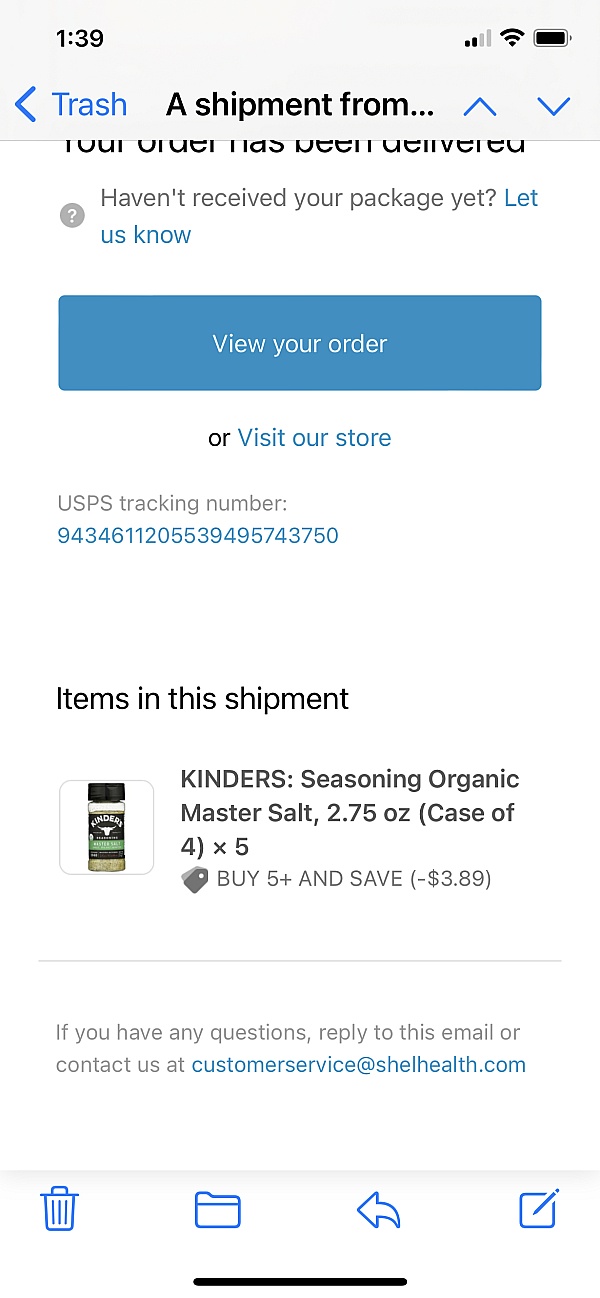Tap the Kinder's Master Salt product thumbnail
This screenshot has width=600, height=1298.
(x=106, y=827)
